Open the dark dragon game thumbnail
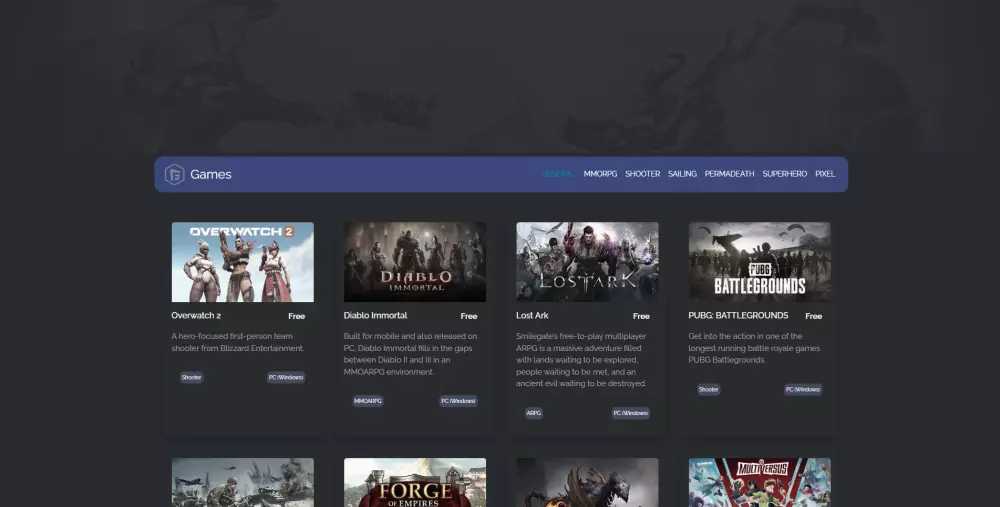 (587, 482)
